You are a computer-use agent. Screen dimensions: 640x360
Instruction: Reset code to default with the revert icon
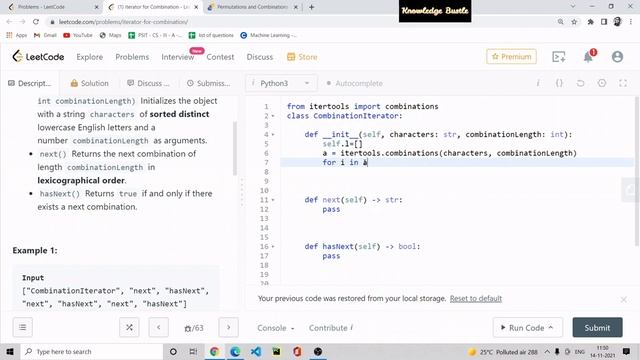coord(580,83)
